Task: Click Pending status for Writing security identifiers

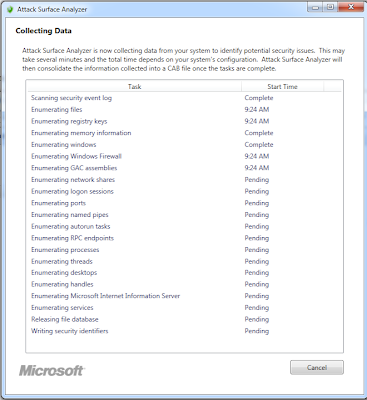Action: (x=257, y=331)
